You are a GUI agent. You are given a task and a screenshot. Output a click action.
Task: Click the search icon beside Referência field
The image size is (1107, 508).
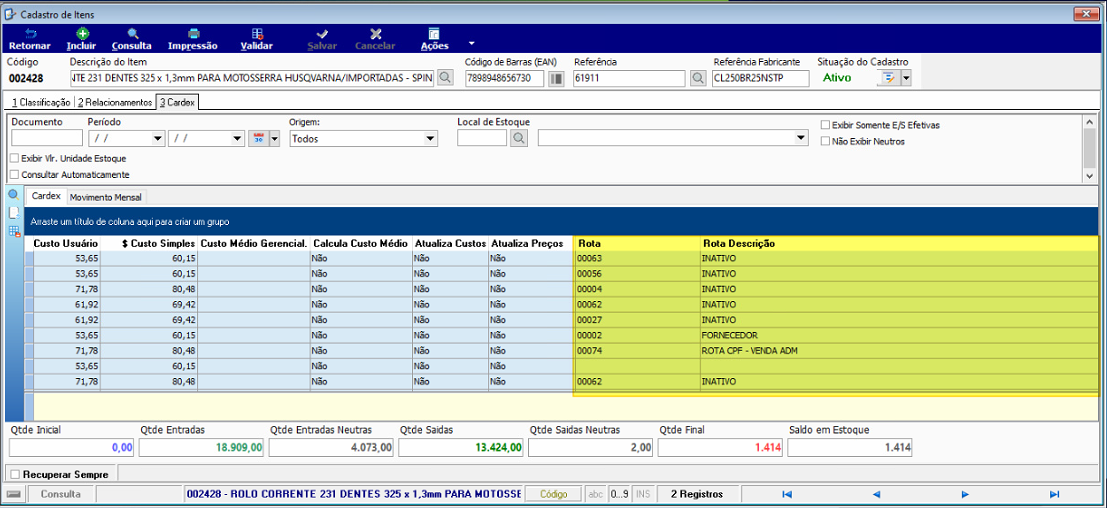pos(698,78)
